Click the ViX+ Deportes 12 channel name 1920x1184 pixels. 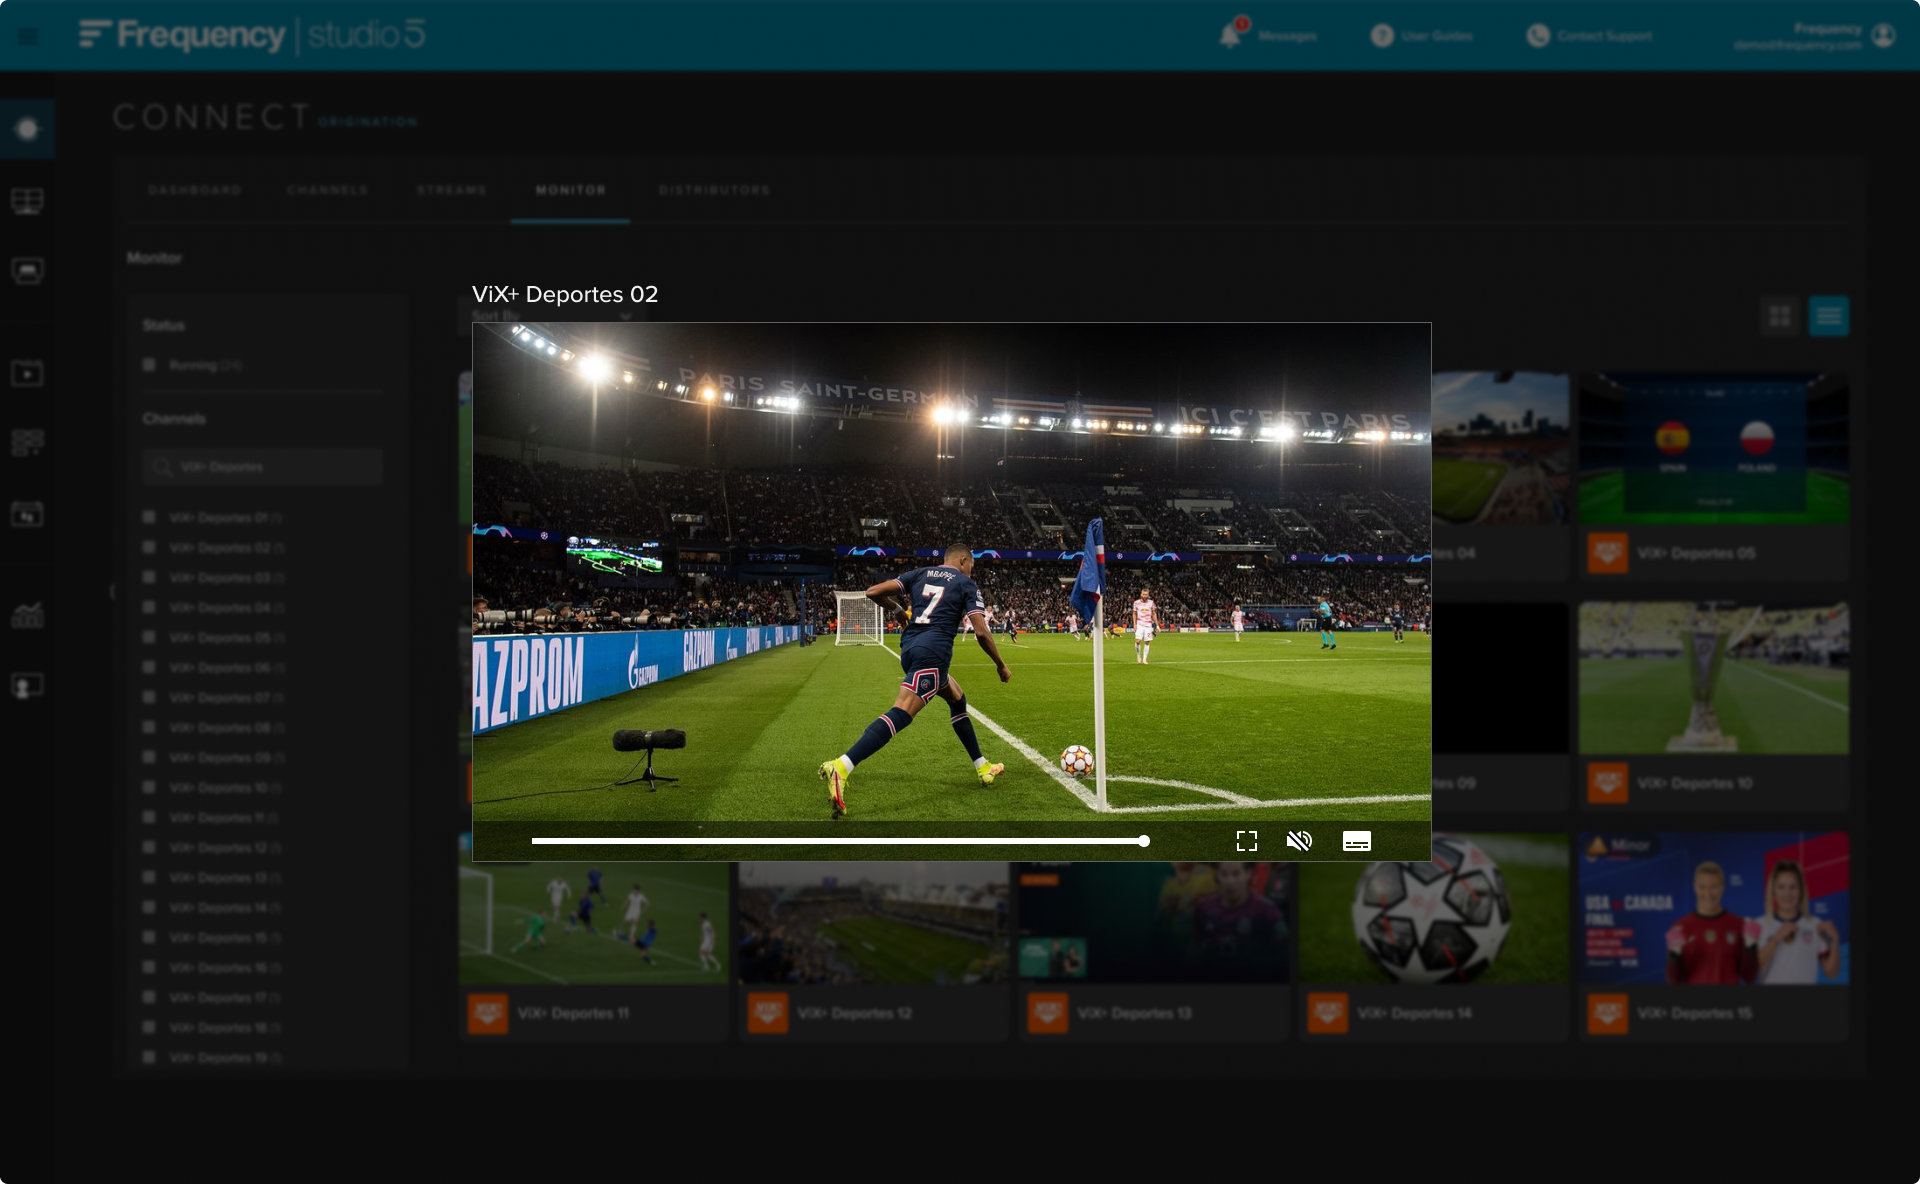click(x=855, y=1013)
